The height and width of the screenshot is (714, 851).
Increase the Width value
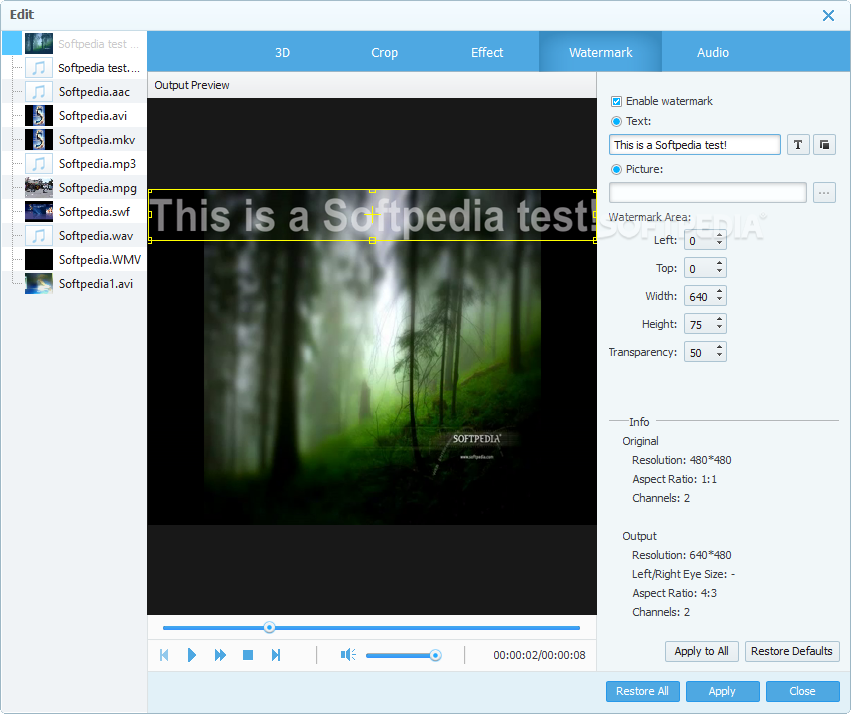pyautogui.click(x=719, y=292)
